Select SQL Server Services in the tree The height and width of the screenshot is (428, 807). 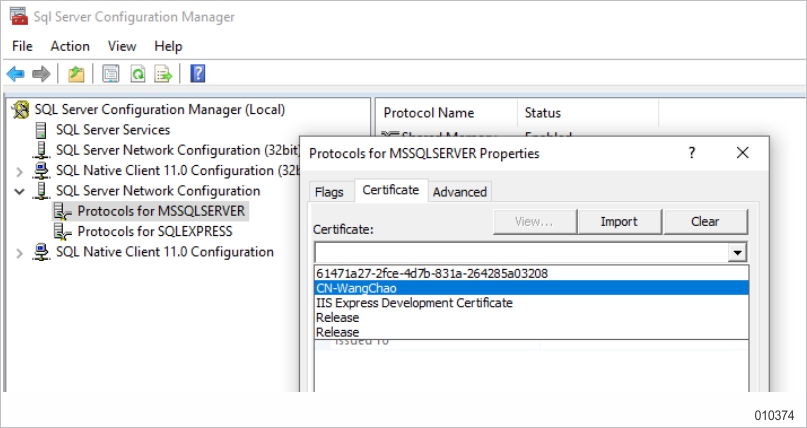coord(113,130)
